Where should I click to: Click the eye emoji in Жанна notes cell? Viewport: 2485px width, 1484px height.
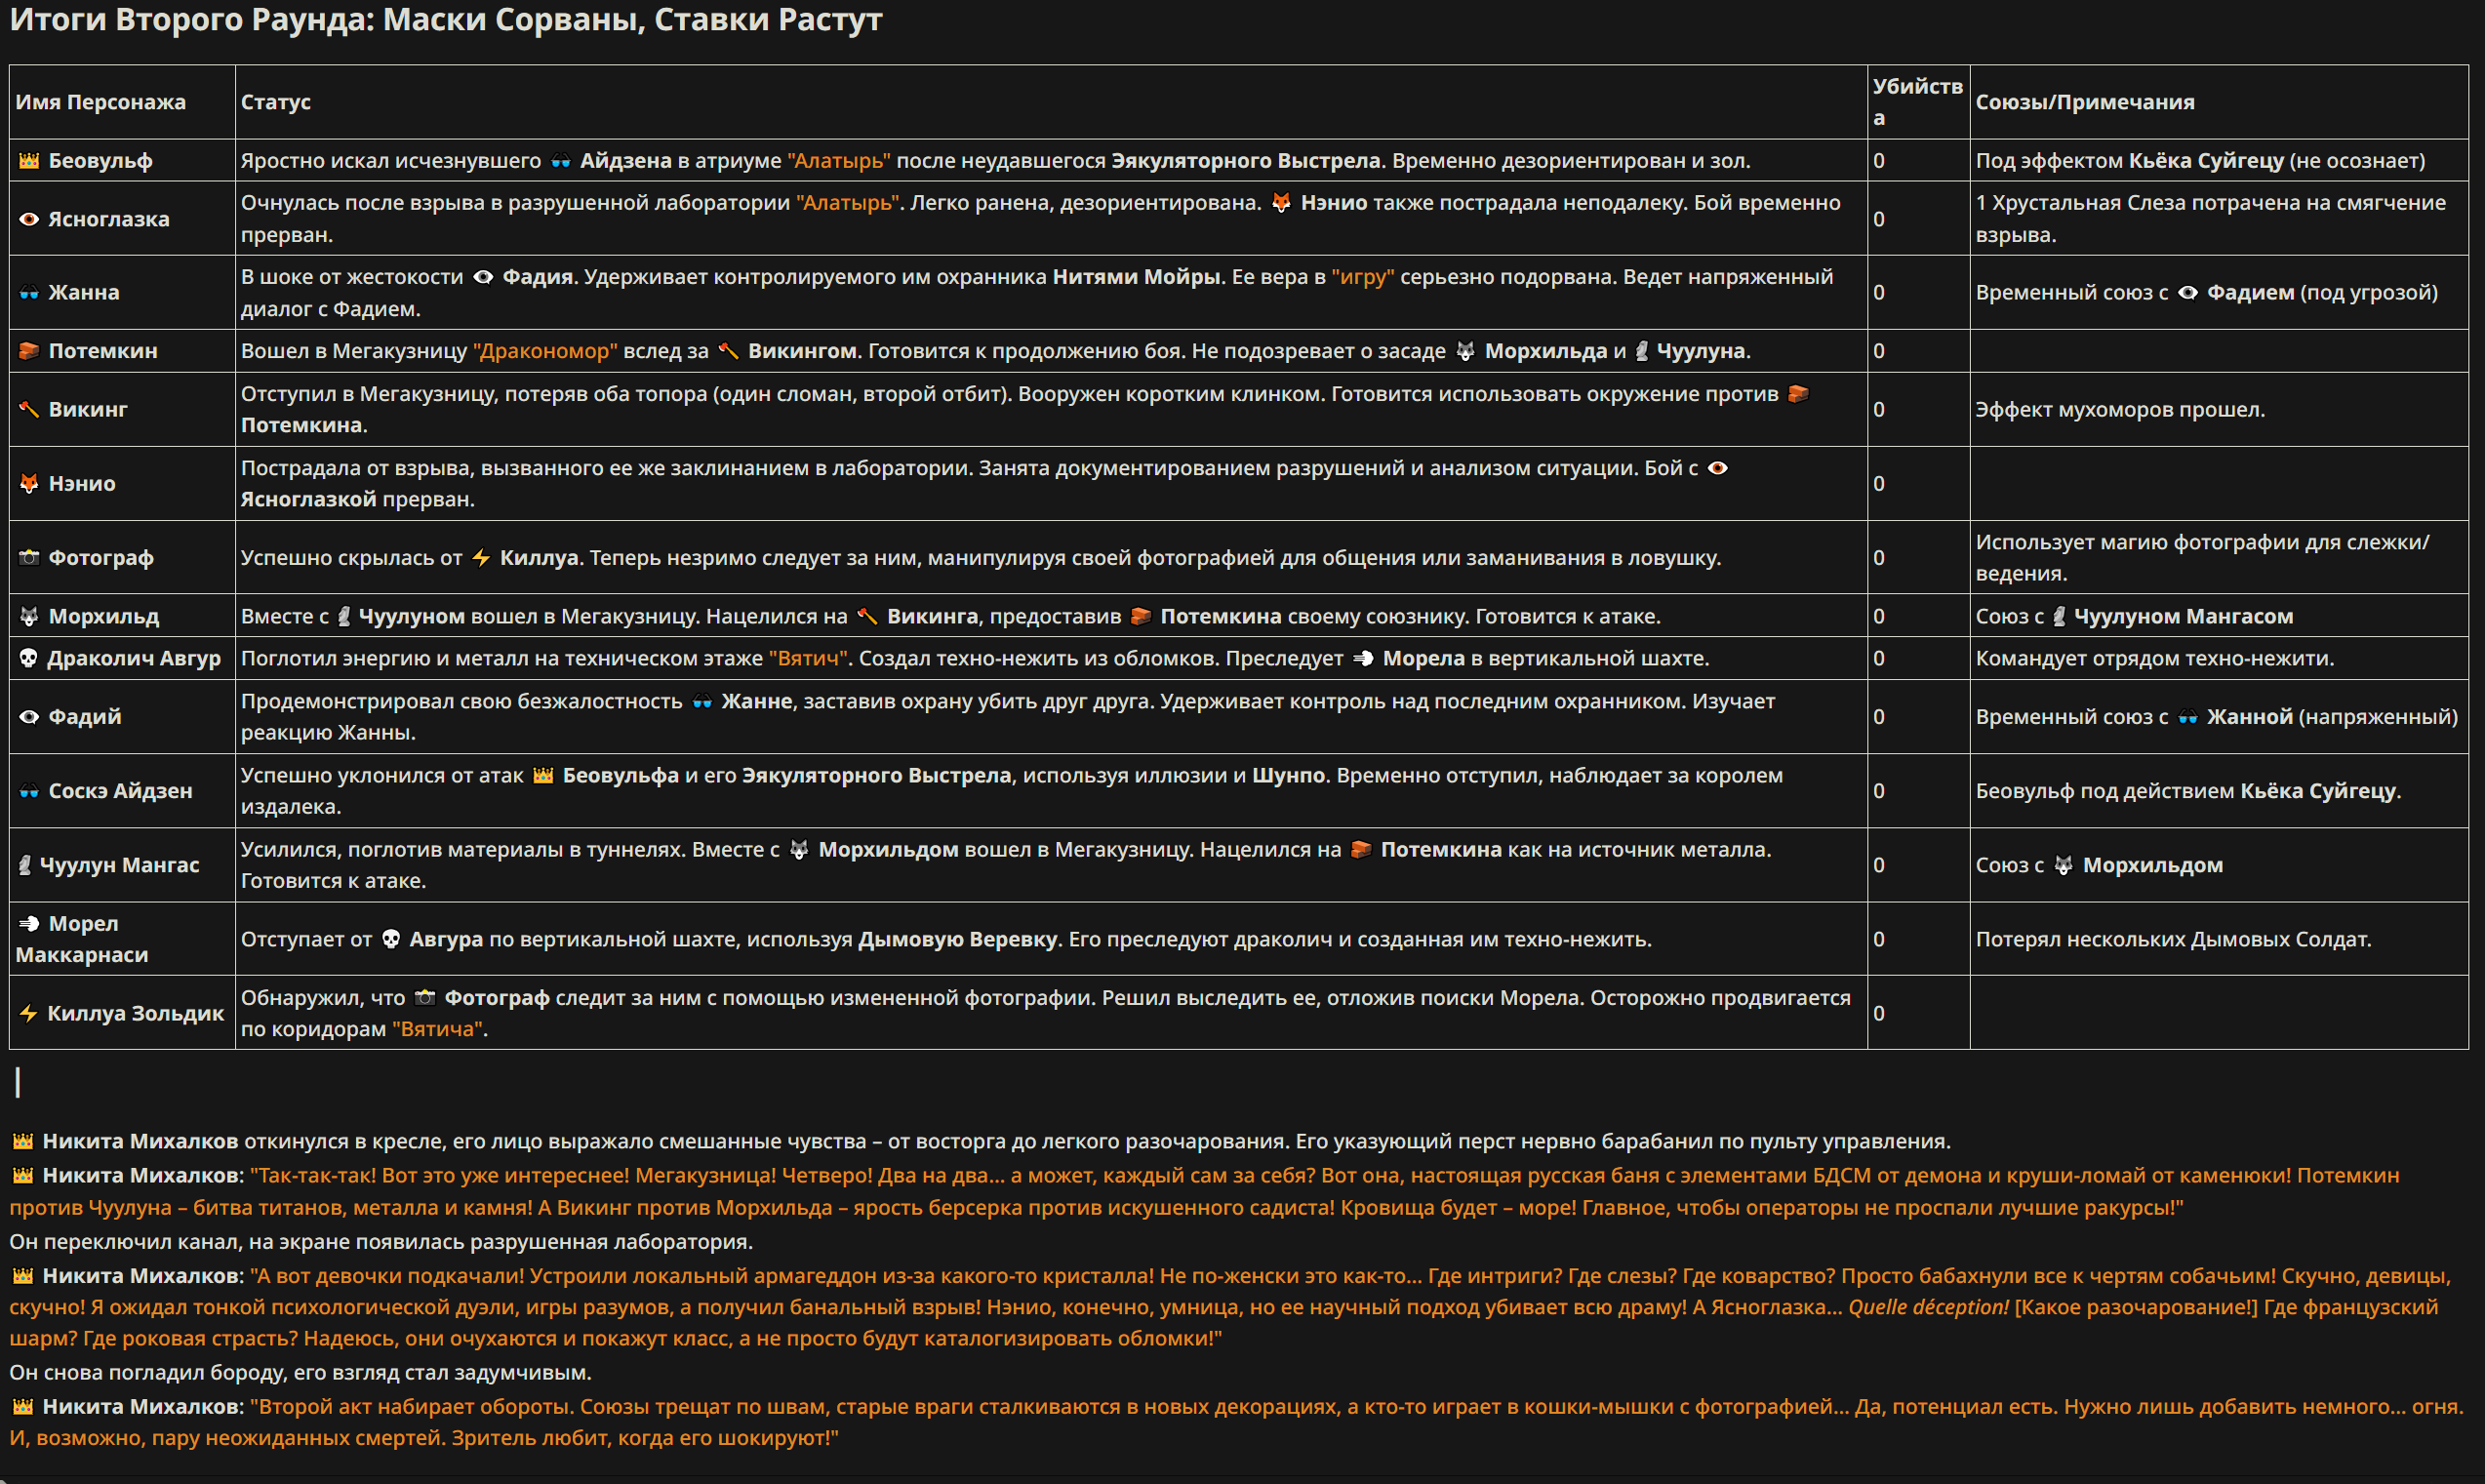2188,293
